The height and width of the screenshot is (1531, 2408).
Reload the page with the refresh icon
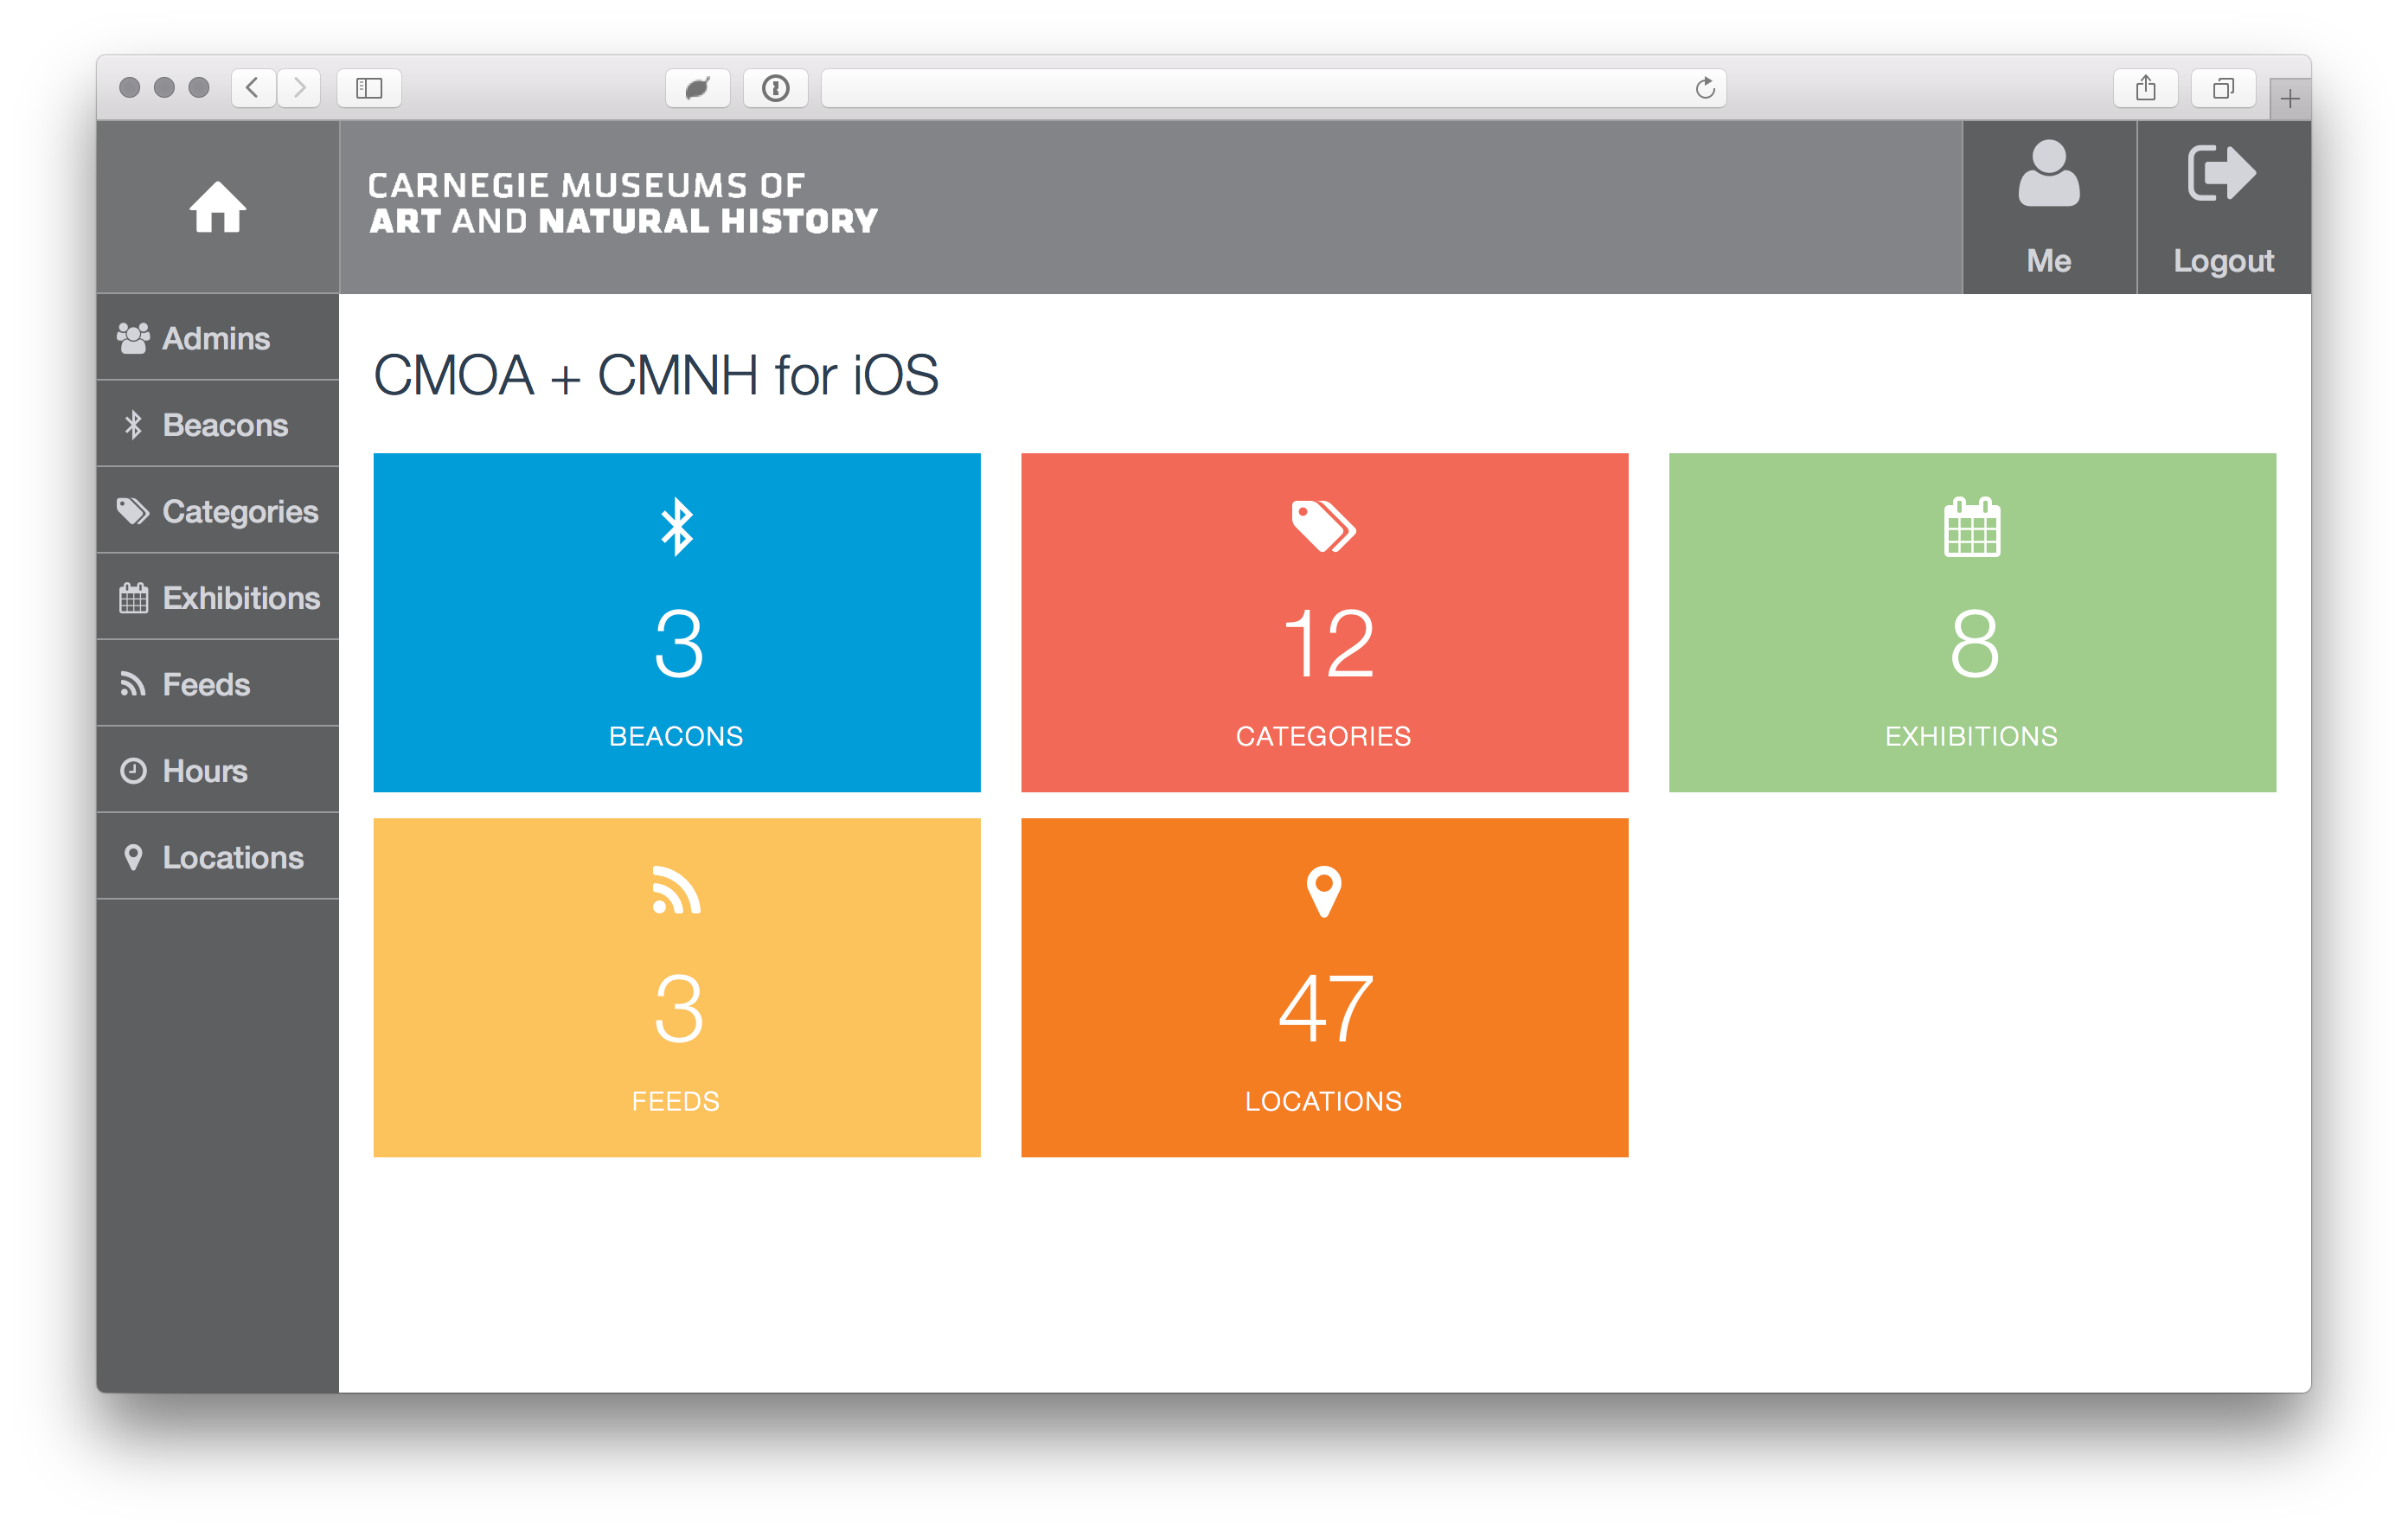click(1705, 88)
